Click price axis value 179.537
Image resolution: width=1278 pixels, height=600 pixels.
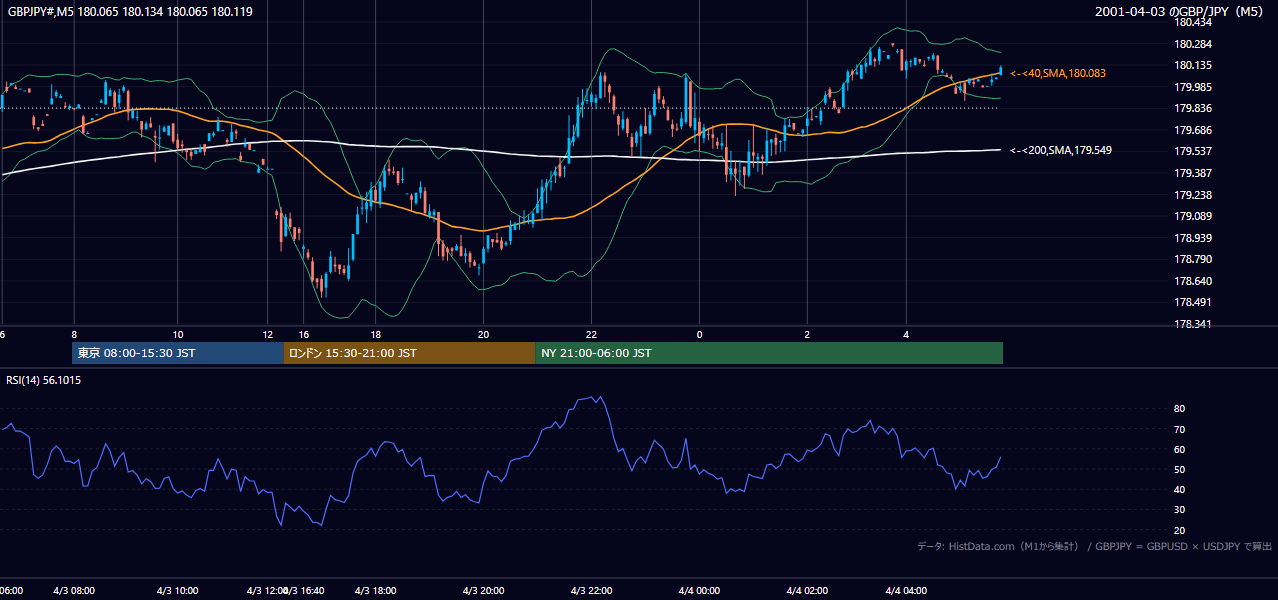[1194, 151]
